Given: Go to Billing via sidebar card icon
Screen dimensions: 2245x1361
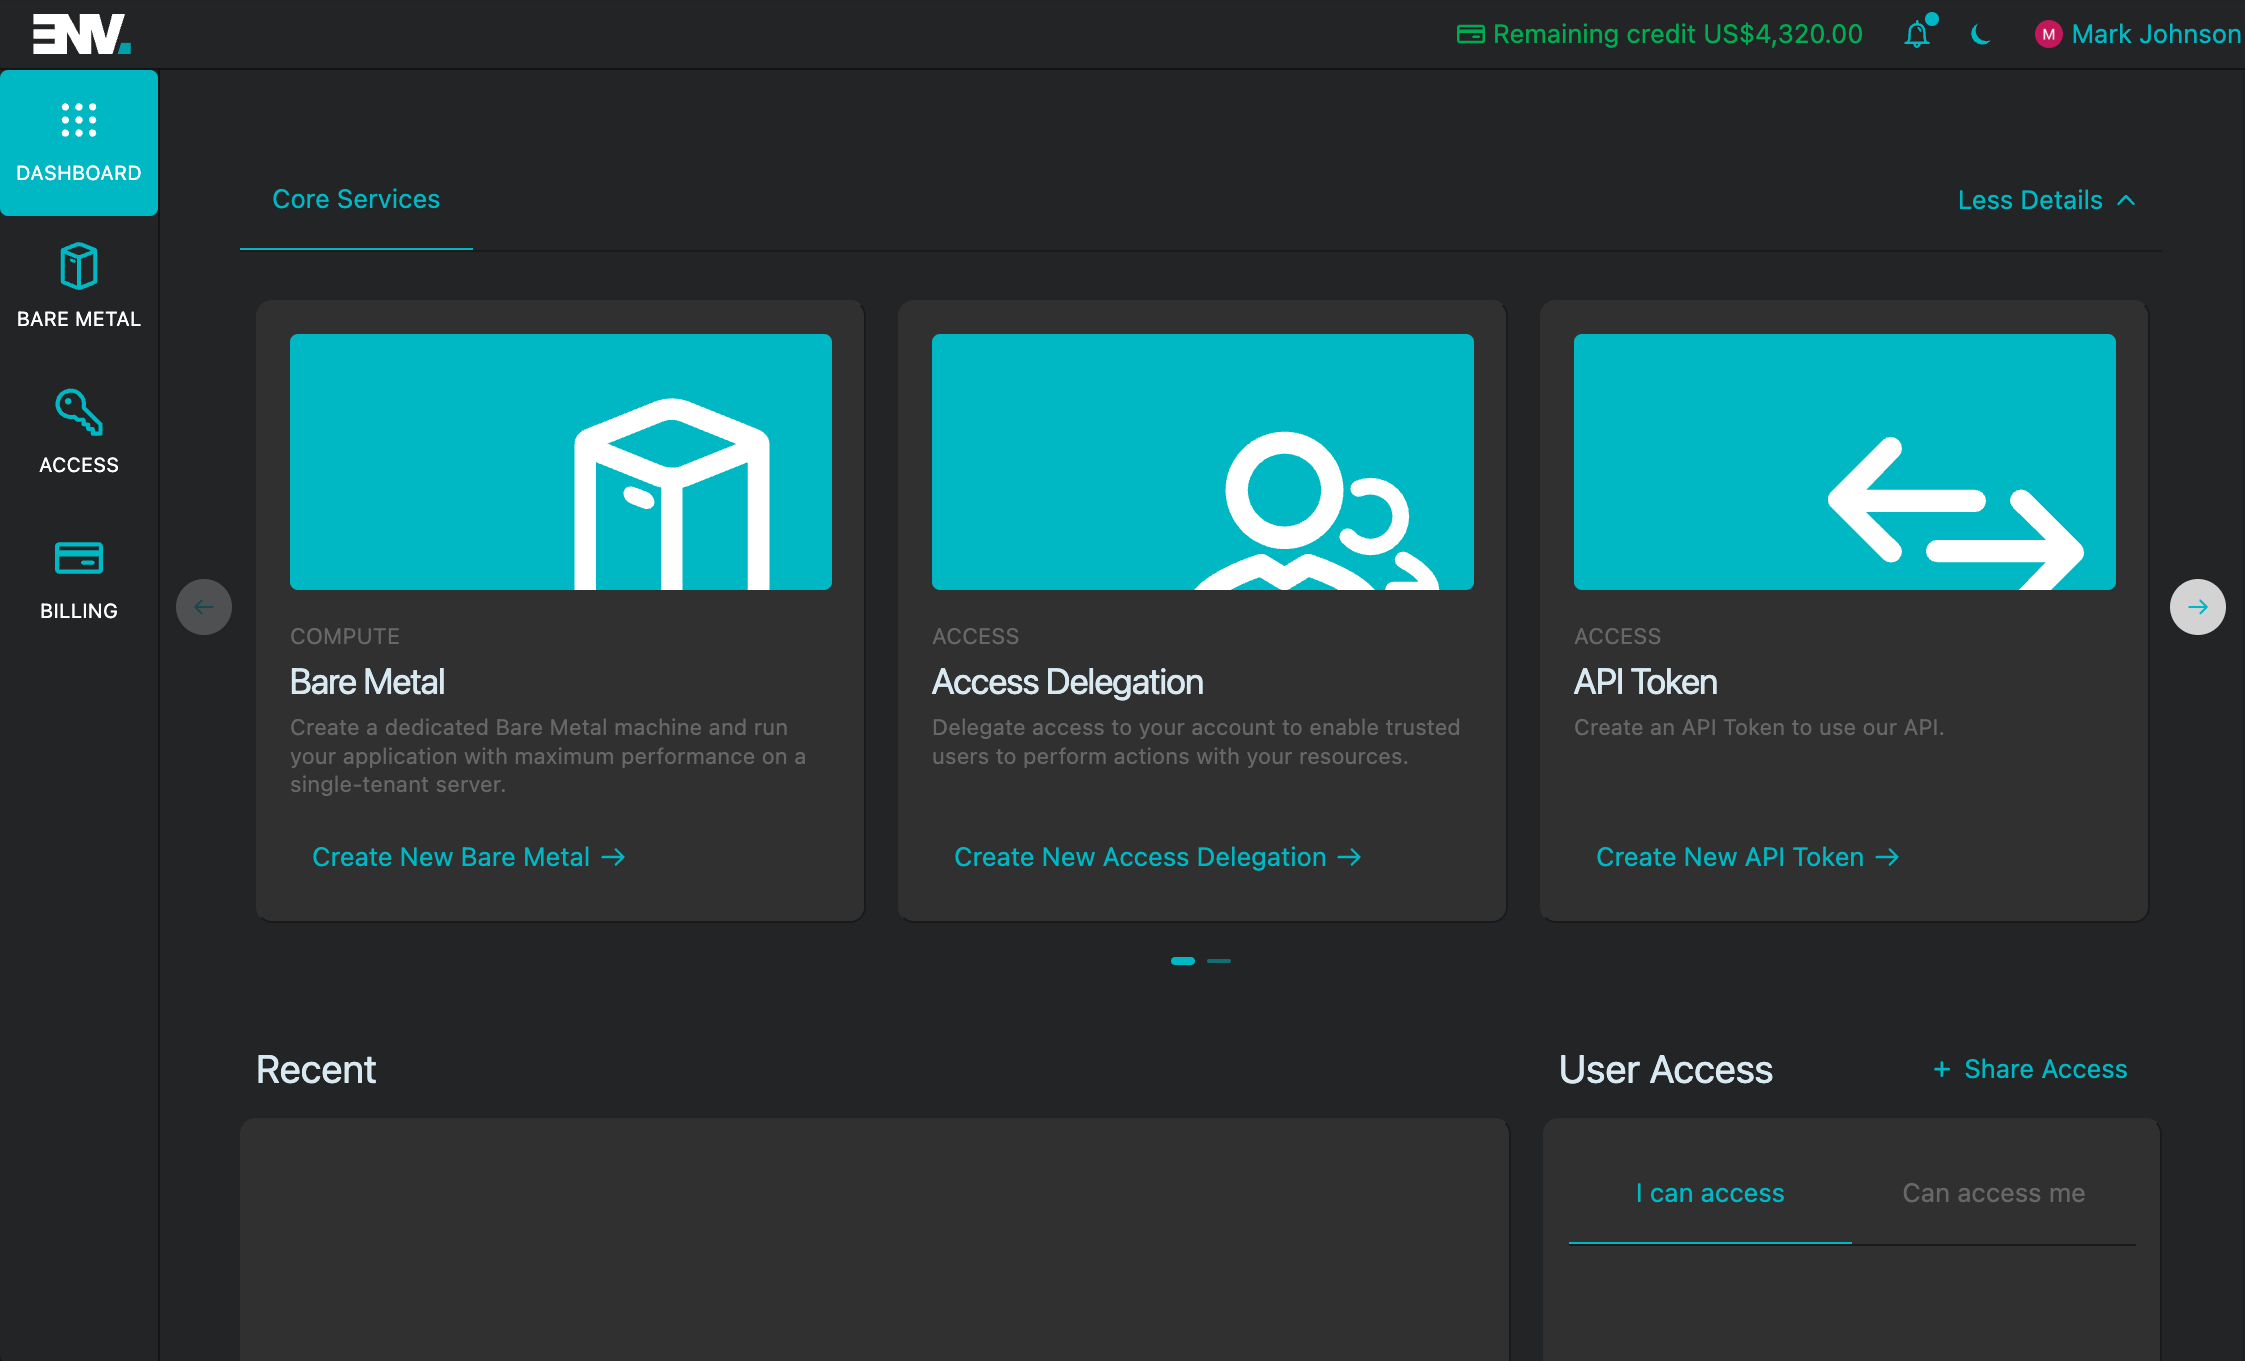Looking at the screenshot, I should [79, 558].
